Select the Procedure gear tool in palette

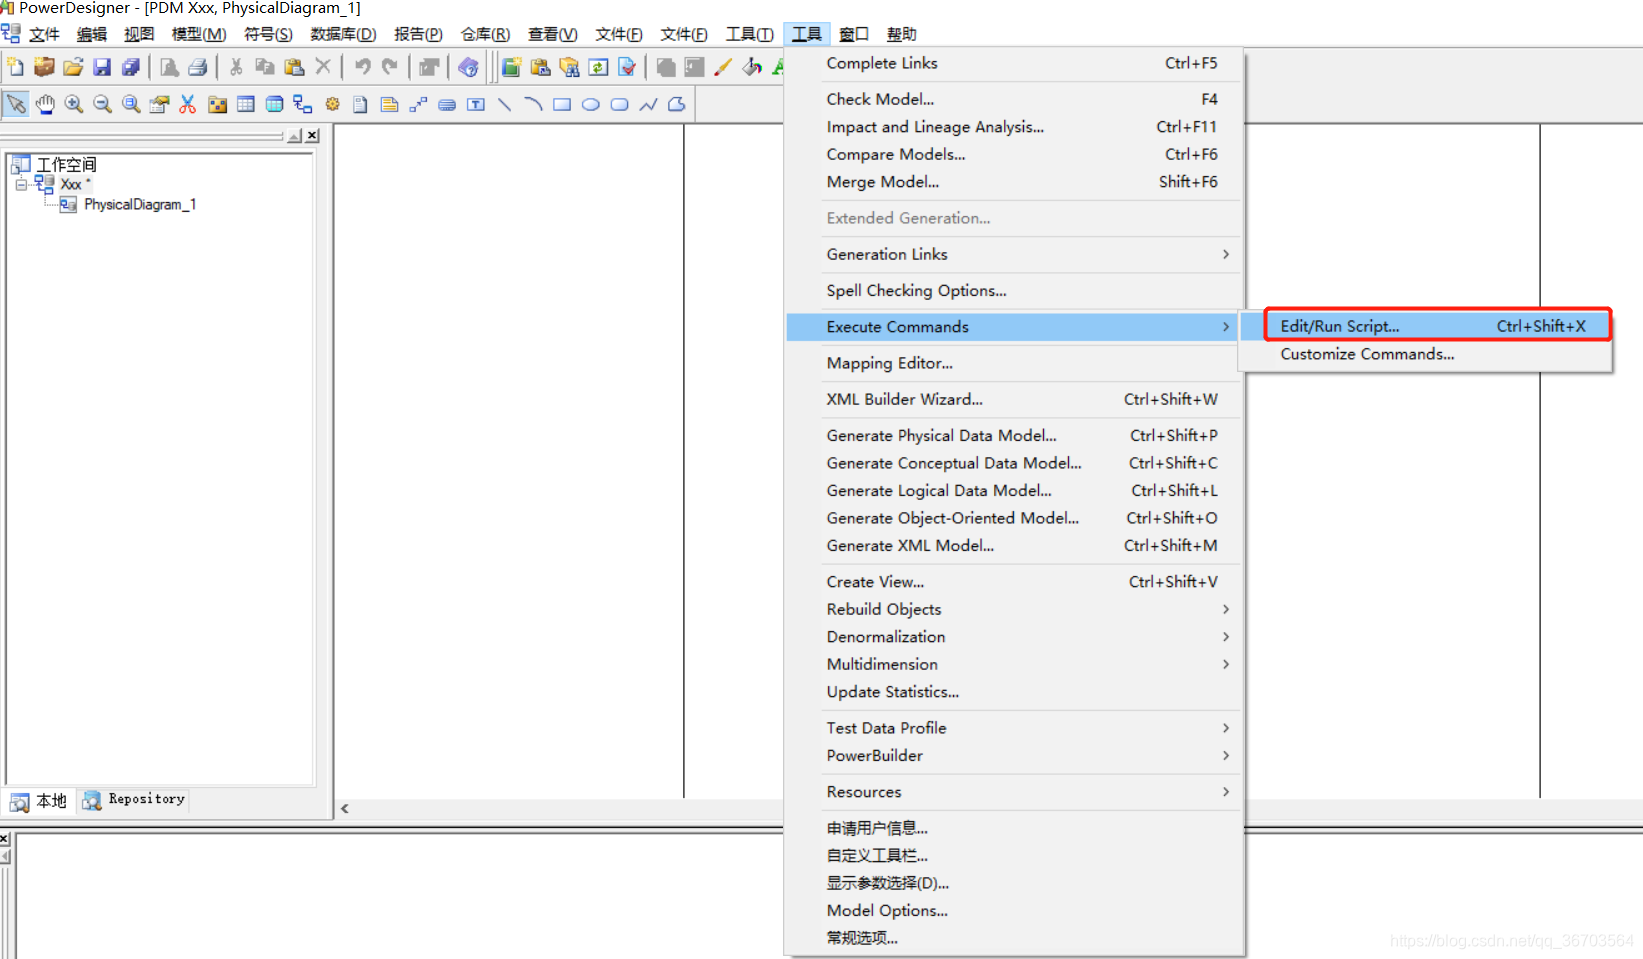tap(332, 104)
